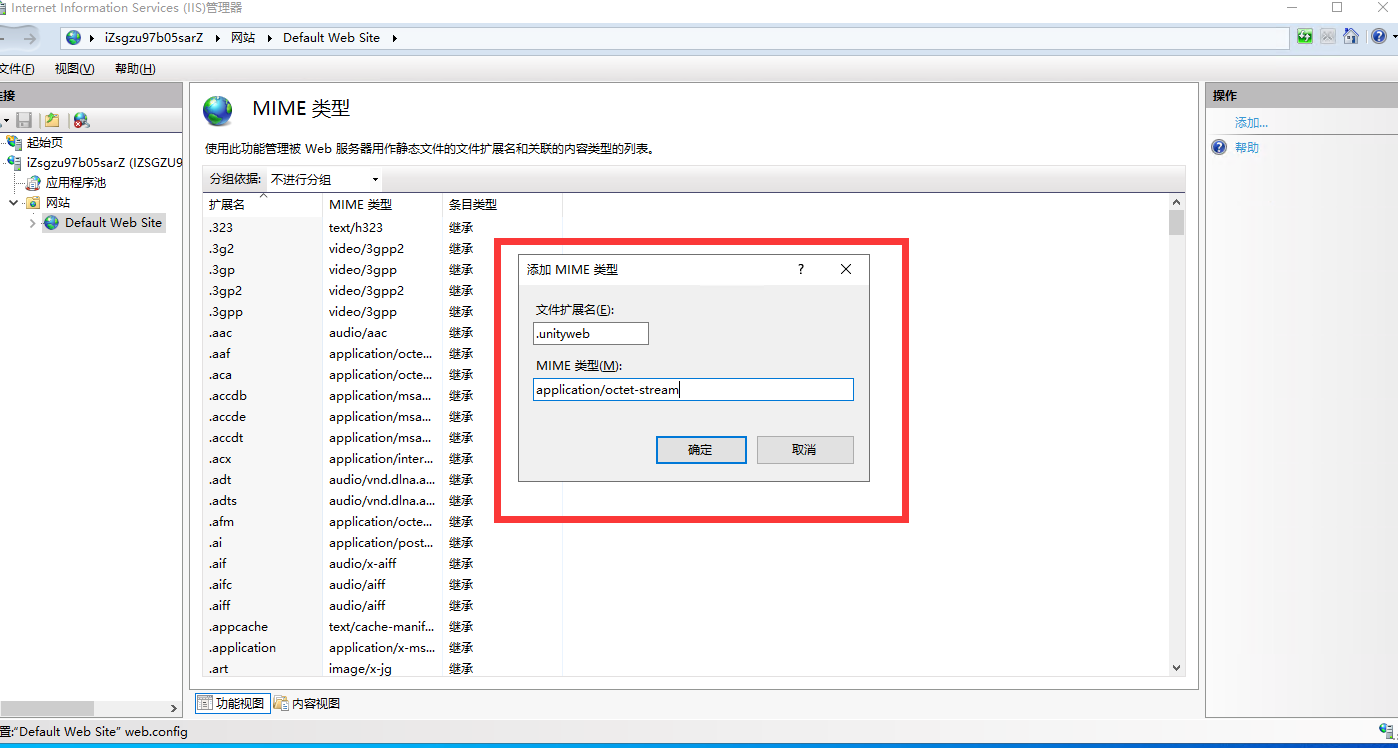Click iZsgzu97b05sarZ in the breadcrumb
Screen dimensions: 1398x748
tap(153, 38)
